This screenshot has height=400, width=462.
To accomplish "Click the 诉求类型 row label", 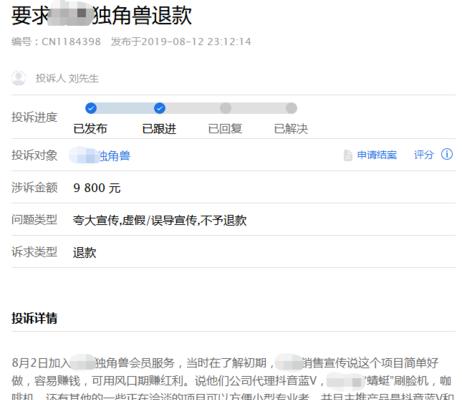I will 34,252.
